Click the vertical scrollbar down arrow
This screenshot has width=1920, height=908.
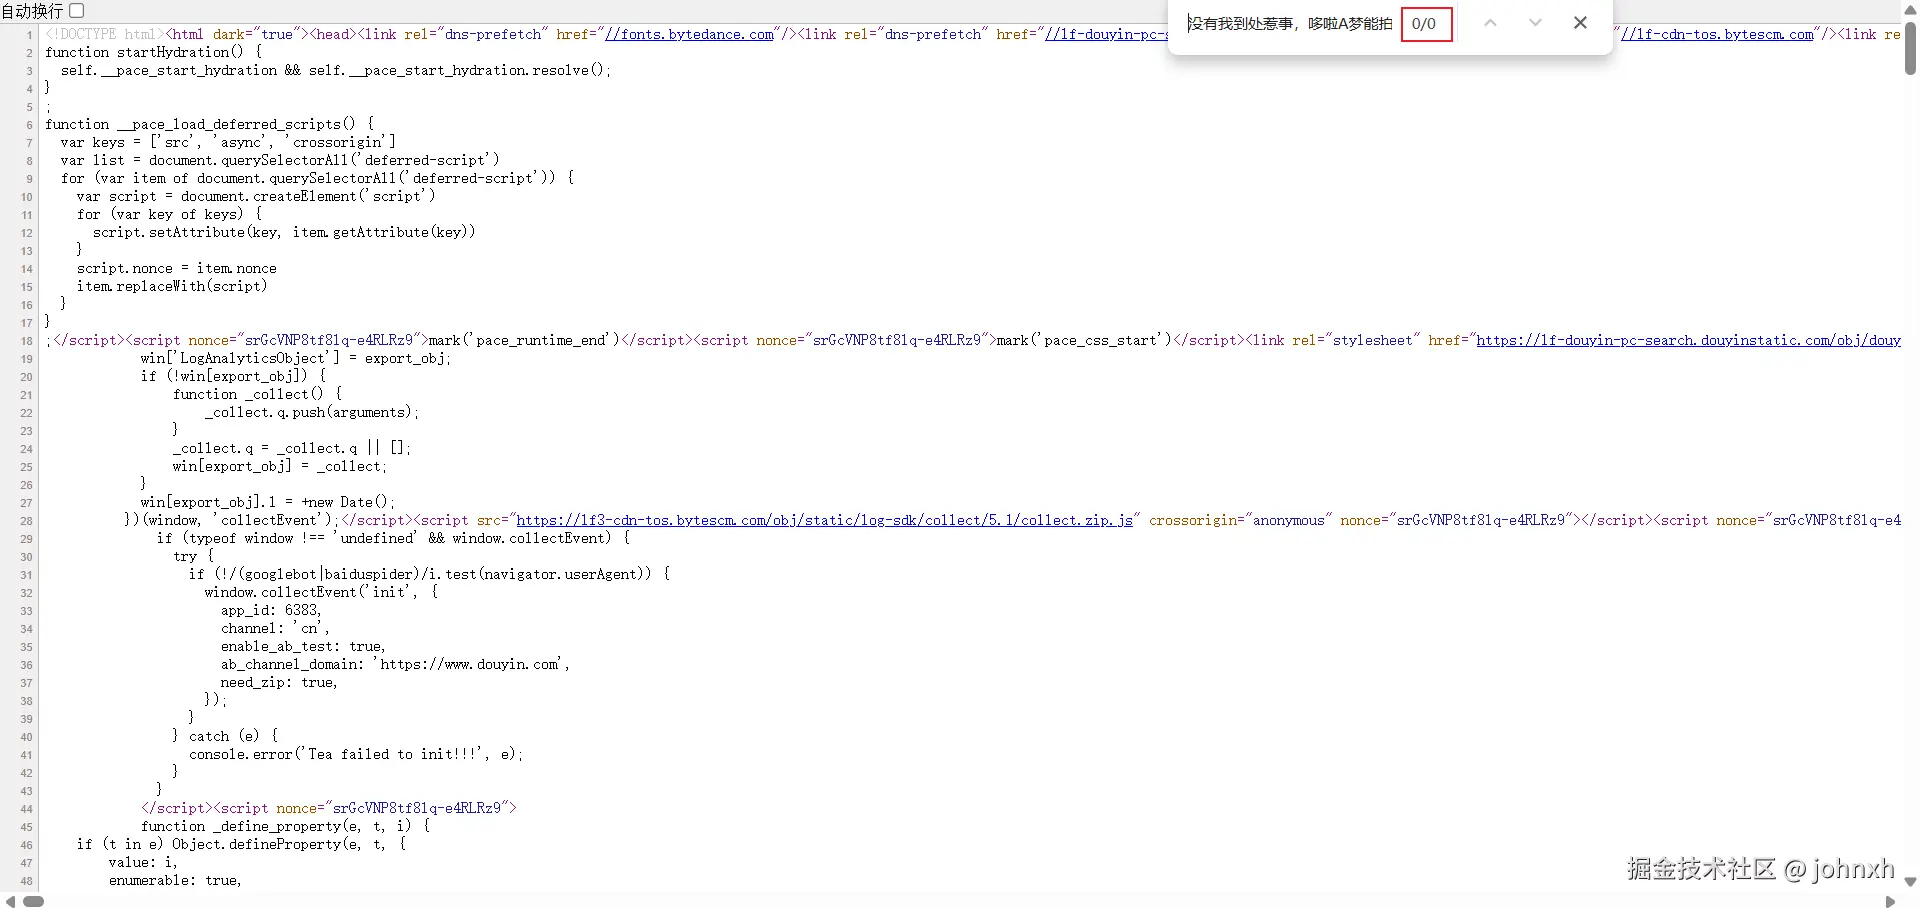pyautogui.click(x=1910, y=882)
